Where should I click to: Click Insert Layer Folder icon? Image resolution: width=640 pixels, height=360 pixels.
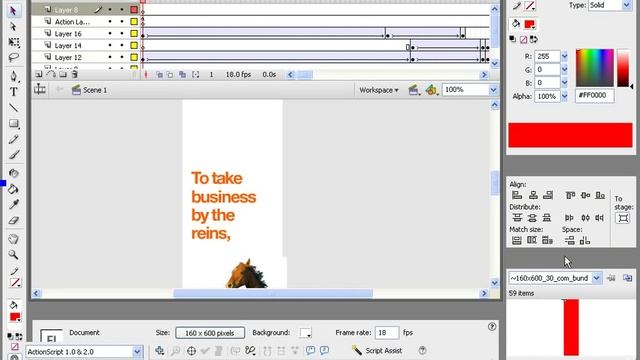pyautogui.click(x=63, y=74)
